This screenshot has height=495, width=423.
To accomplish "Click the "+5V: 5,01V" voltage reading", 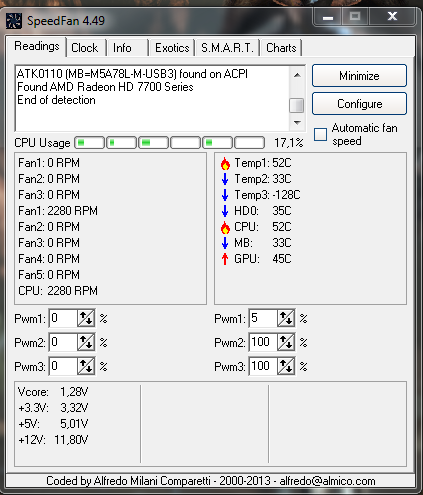I will coord(53,424).
